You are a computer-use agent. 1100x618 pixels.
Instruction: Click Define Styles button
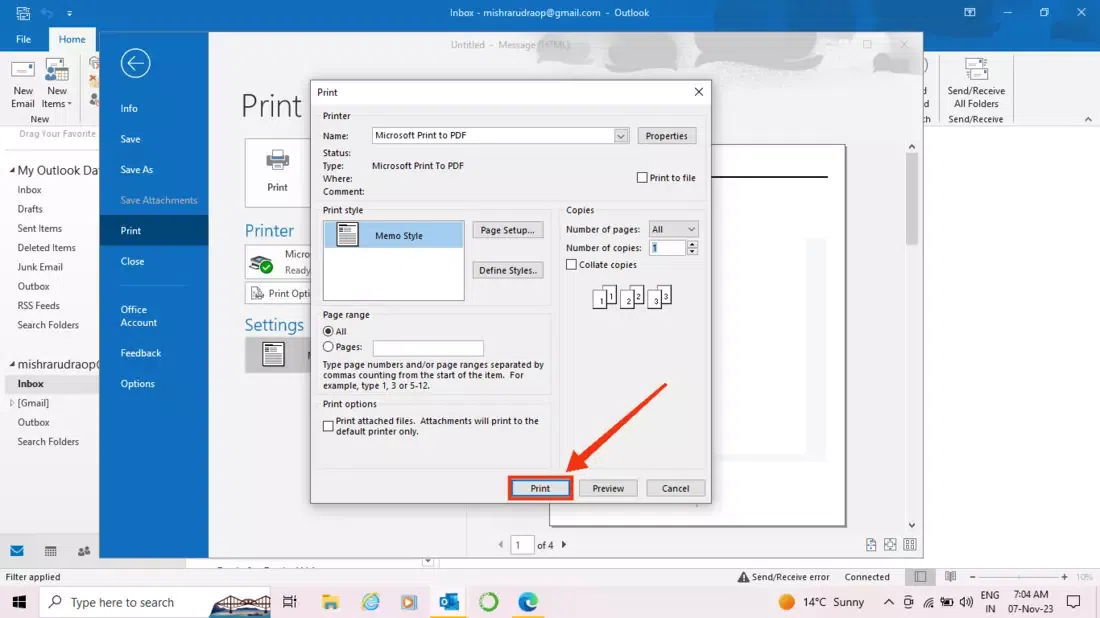click(x=507, y=270)
